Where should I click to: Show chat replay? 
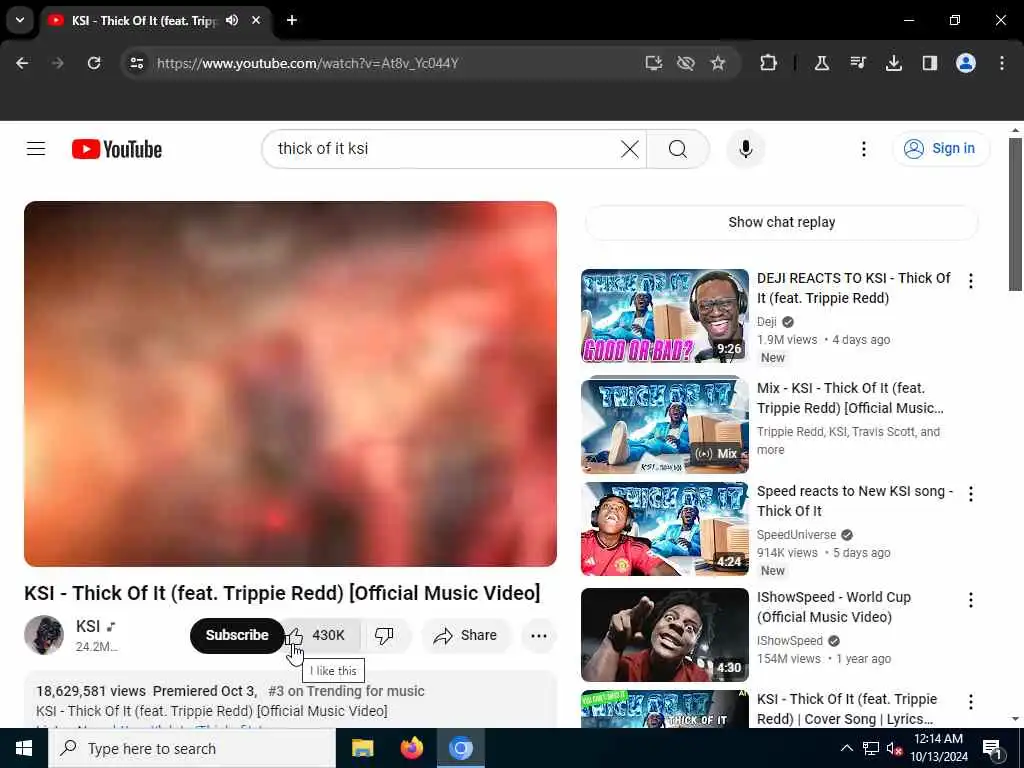click(781, 222)
